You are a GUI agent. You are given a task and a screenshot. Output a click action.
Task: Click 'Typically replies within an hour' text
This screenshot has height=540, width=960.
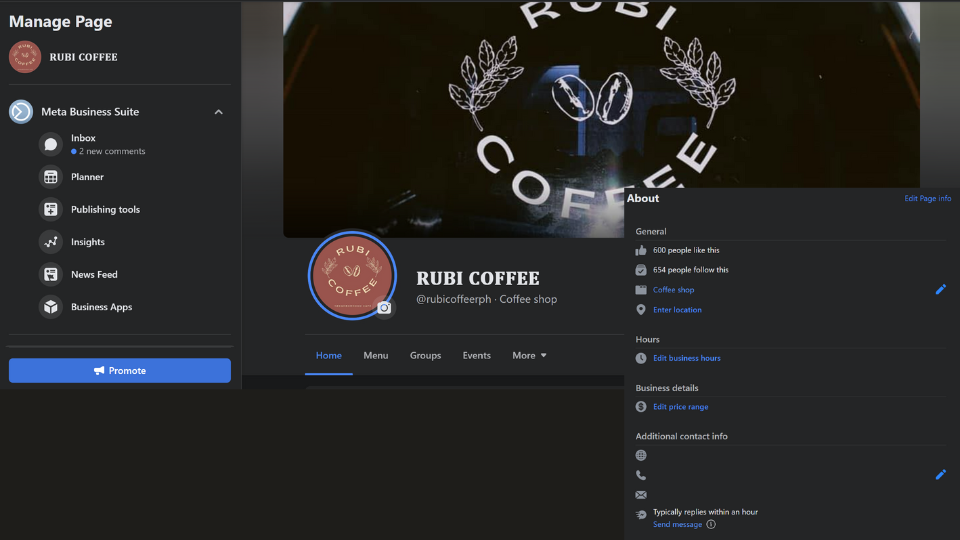[x=705, y=512]
